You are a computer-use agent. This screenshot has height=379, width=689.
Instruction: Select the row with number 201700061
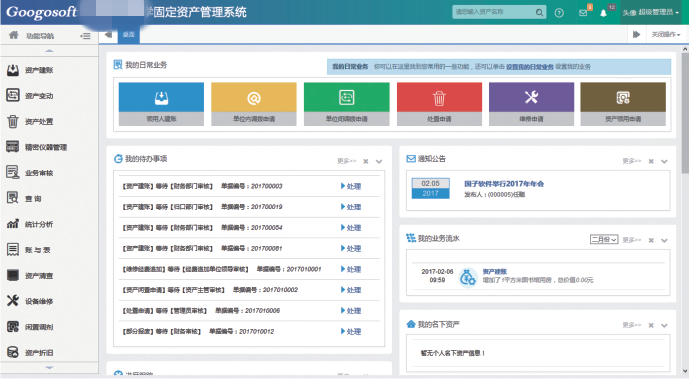click(x=249, y=249)
